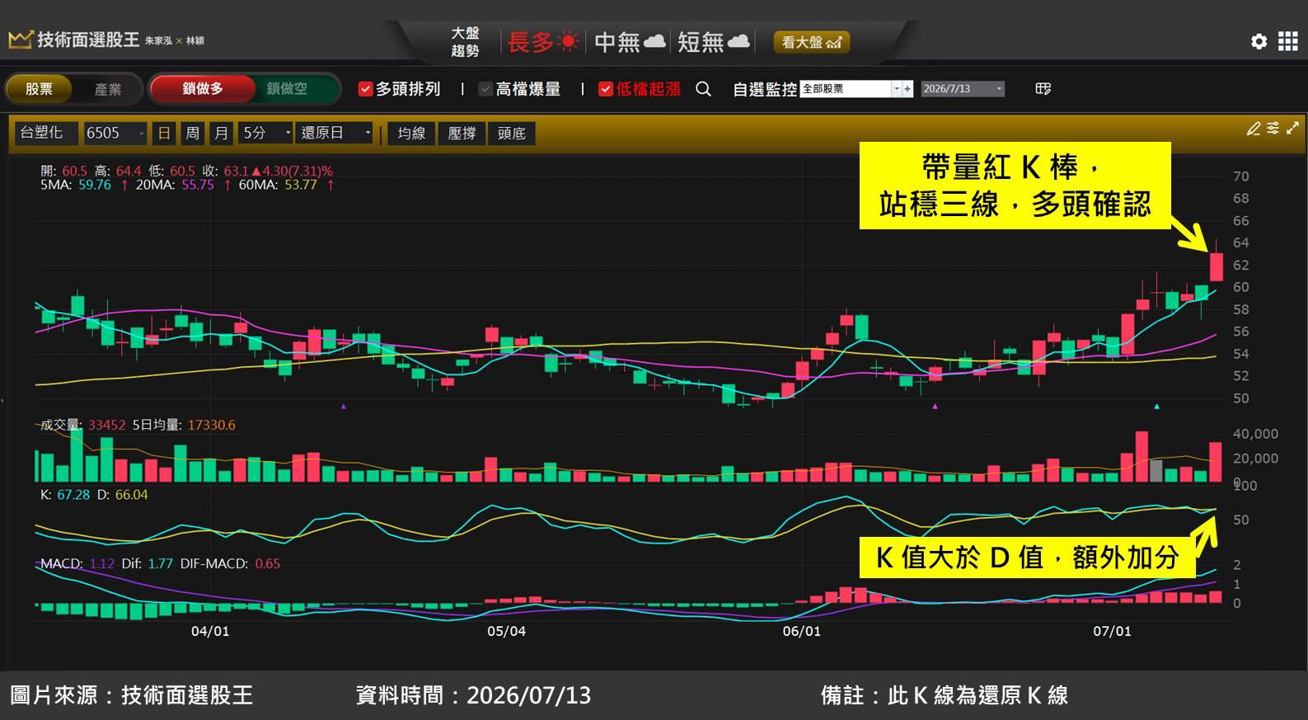Screen dimensions: 1308x720
Task: Click the latest red volume bar
Action: pos(1216,462)
